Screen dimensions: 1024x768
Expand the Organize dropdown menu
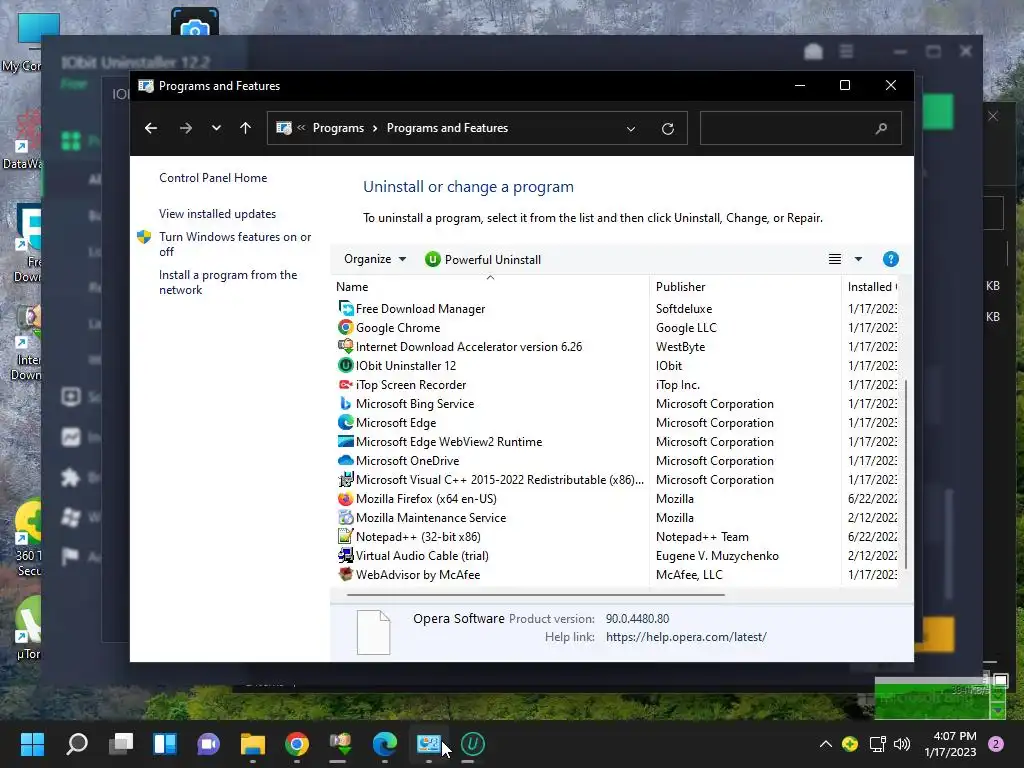(375, 259)
